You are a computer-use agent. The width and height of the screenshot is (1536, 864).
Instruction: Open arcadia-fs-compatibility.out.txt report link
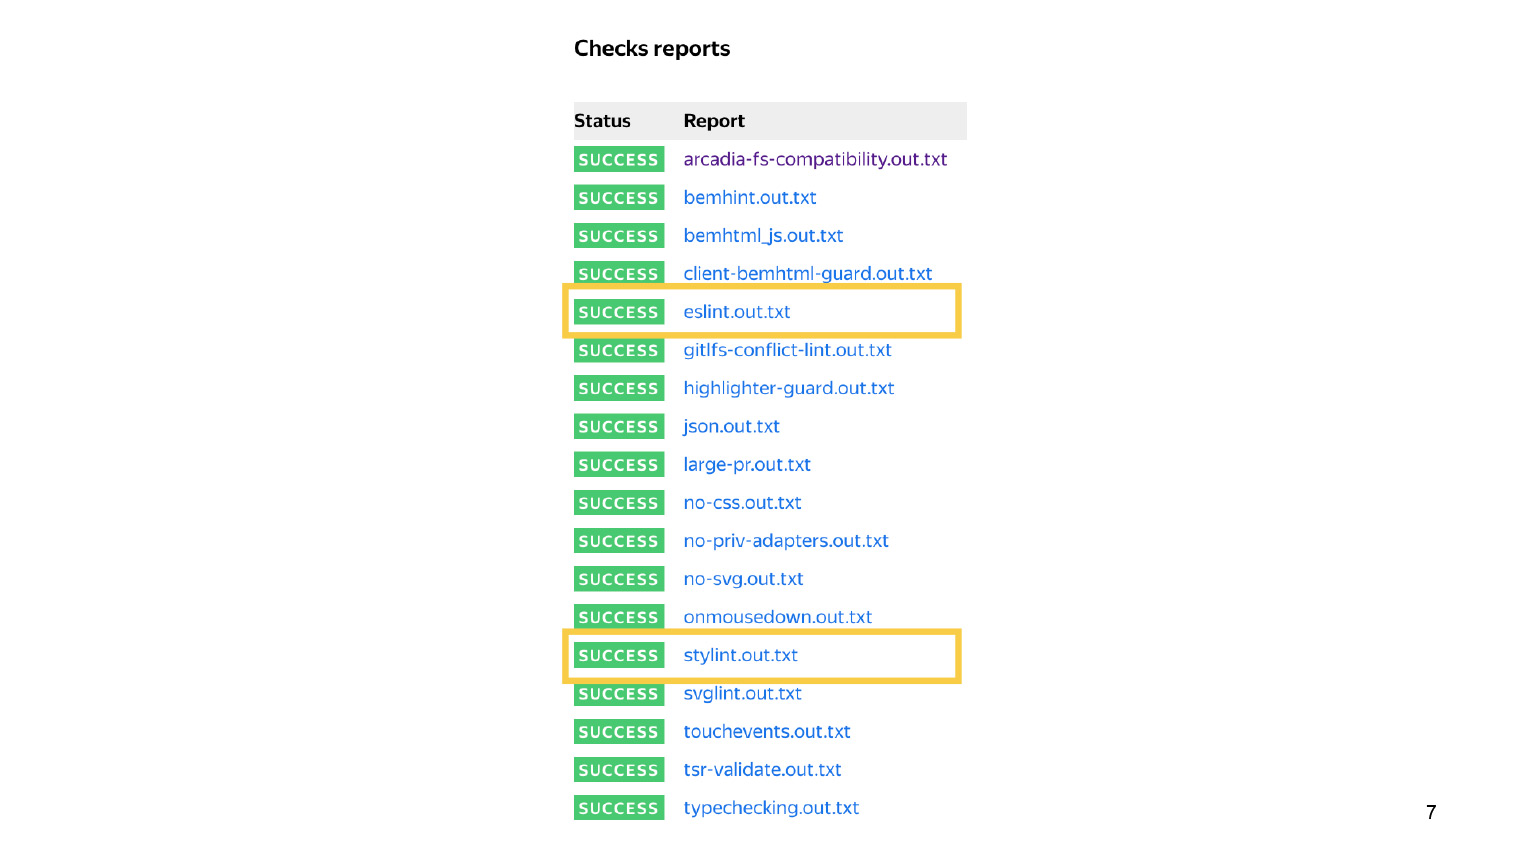815,160
